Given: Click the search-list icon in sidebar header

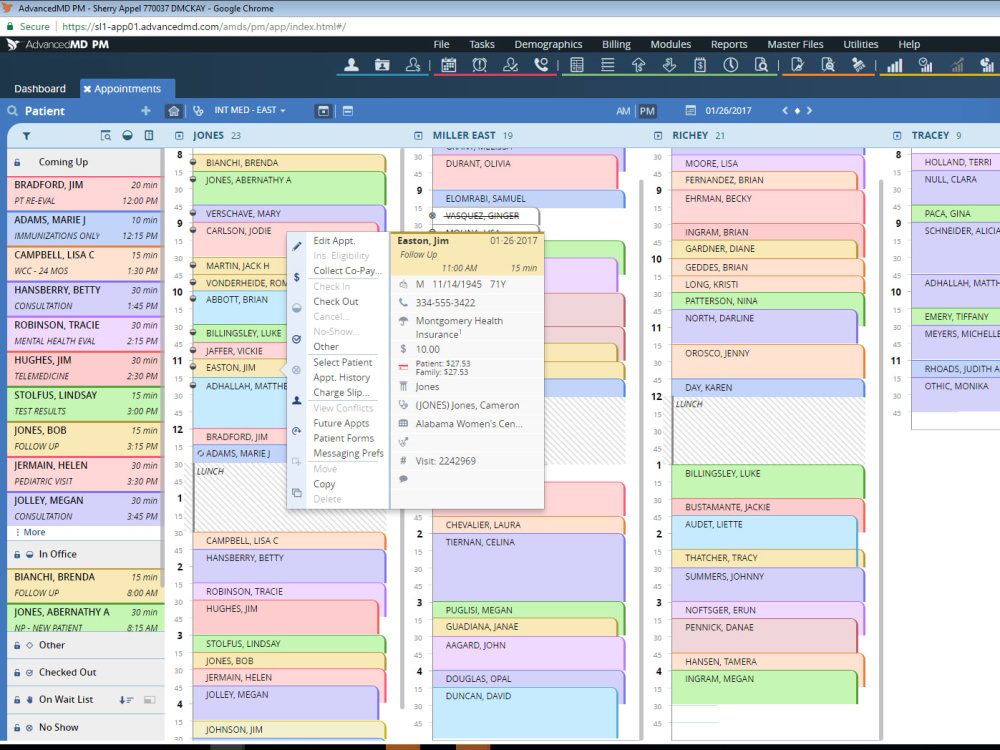Looking at the screenshot, I should pyautogui.click(x=106, y=135).
